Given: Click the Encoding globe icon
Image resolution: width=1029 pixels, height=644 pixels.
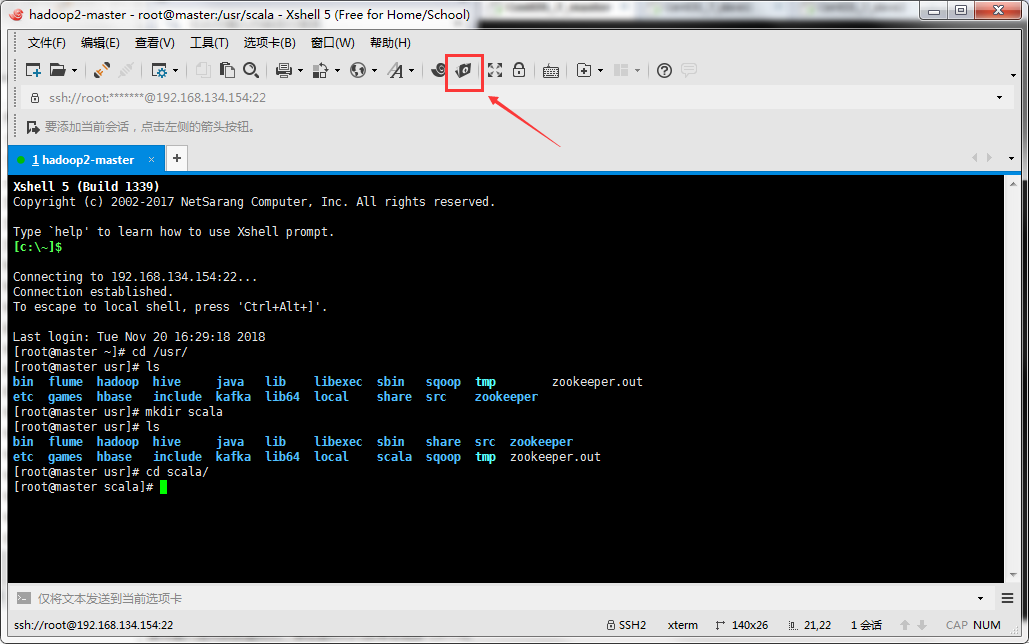Looking at the screenshot, I should point(358,70).
